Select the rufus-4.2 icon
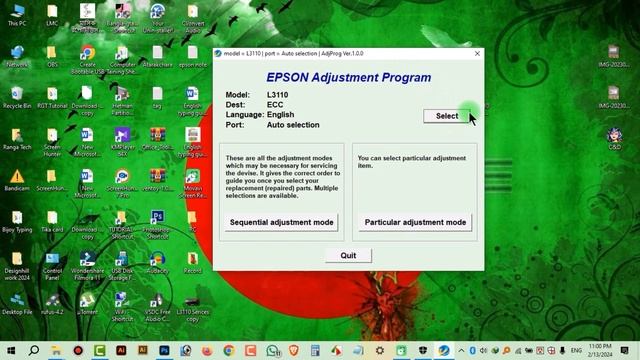Image resolution: width=640 pixels, height=360 pixels. pyautogui.click(x=52, y=304)
